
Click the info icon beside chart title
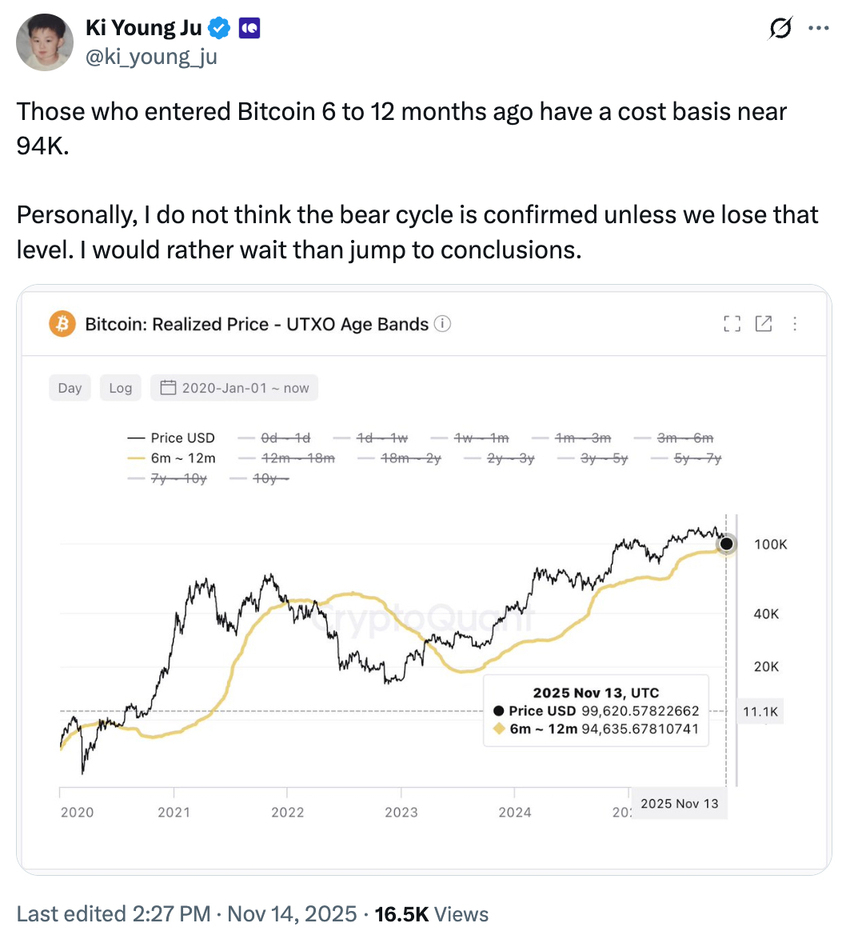444,324
